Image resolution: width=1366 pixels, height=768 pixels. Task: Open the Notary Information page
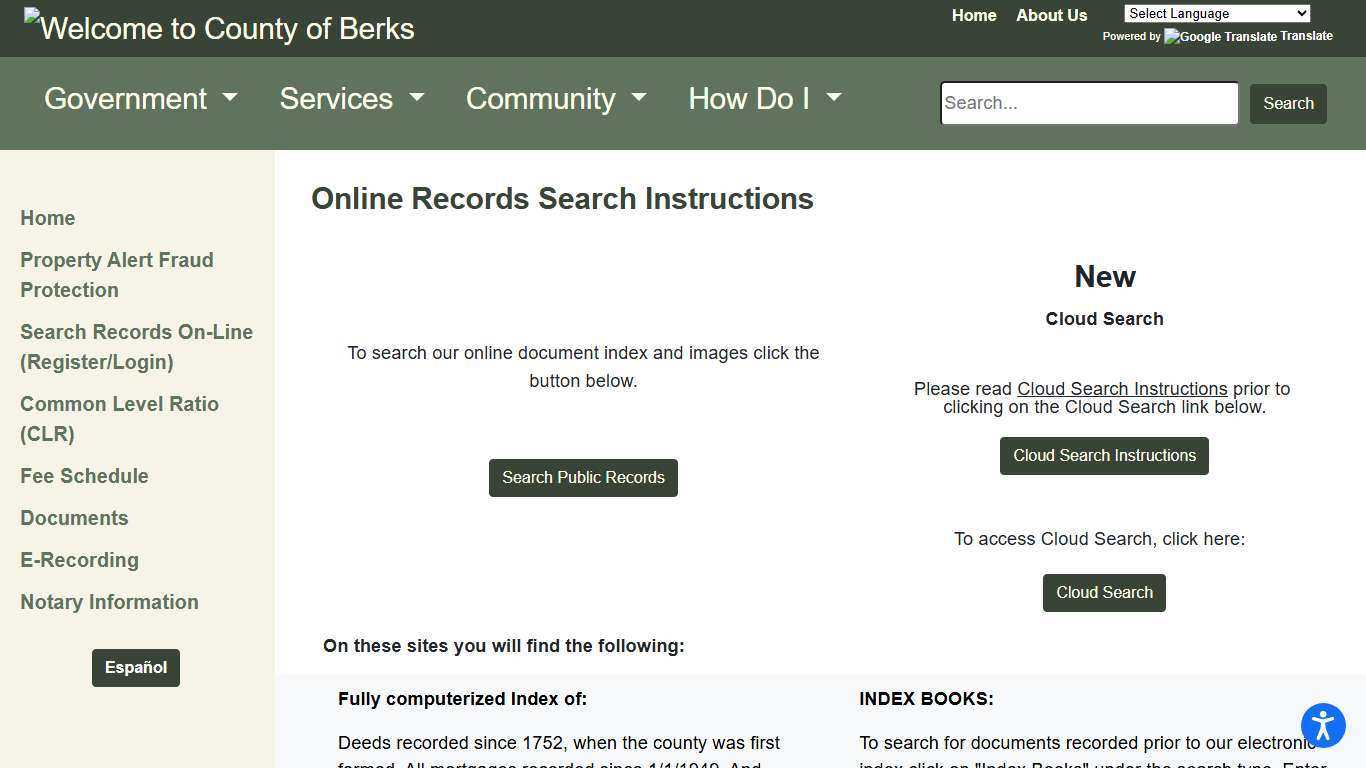click(109, 602)
